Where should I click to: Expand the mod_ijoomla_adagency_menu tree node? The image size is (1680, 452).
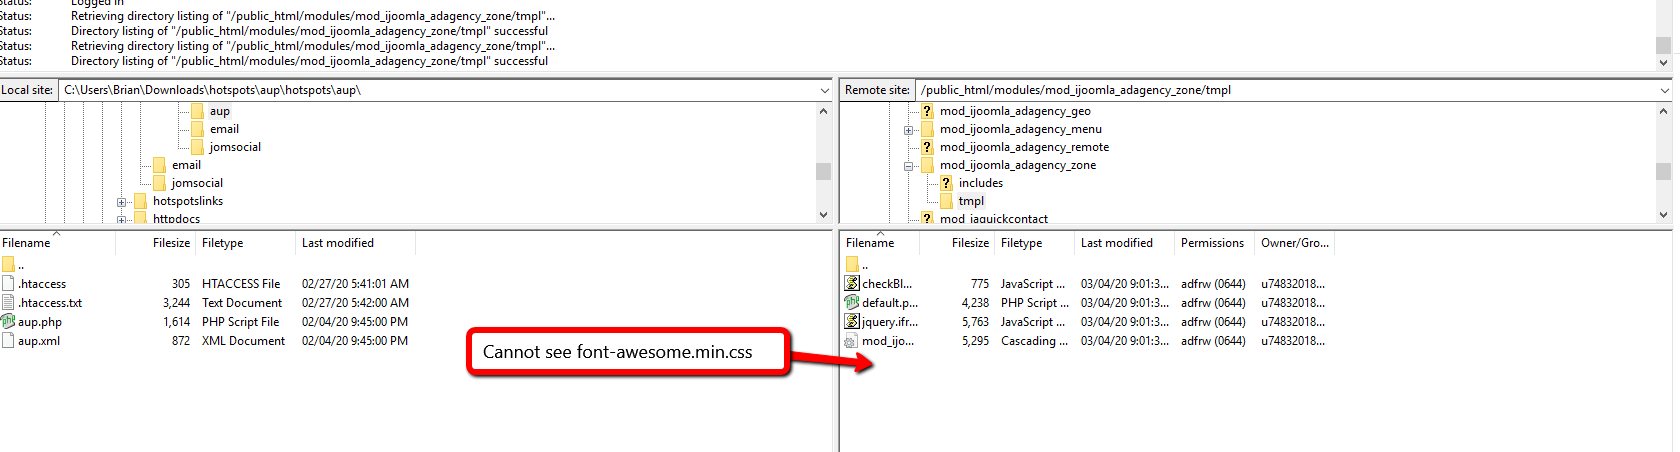pos(909,130)
